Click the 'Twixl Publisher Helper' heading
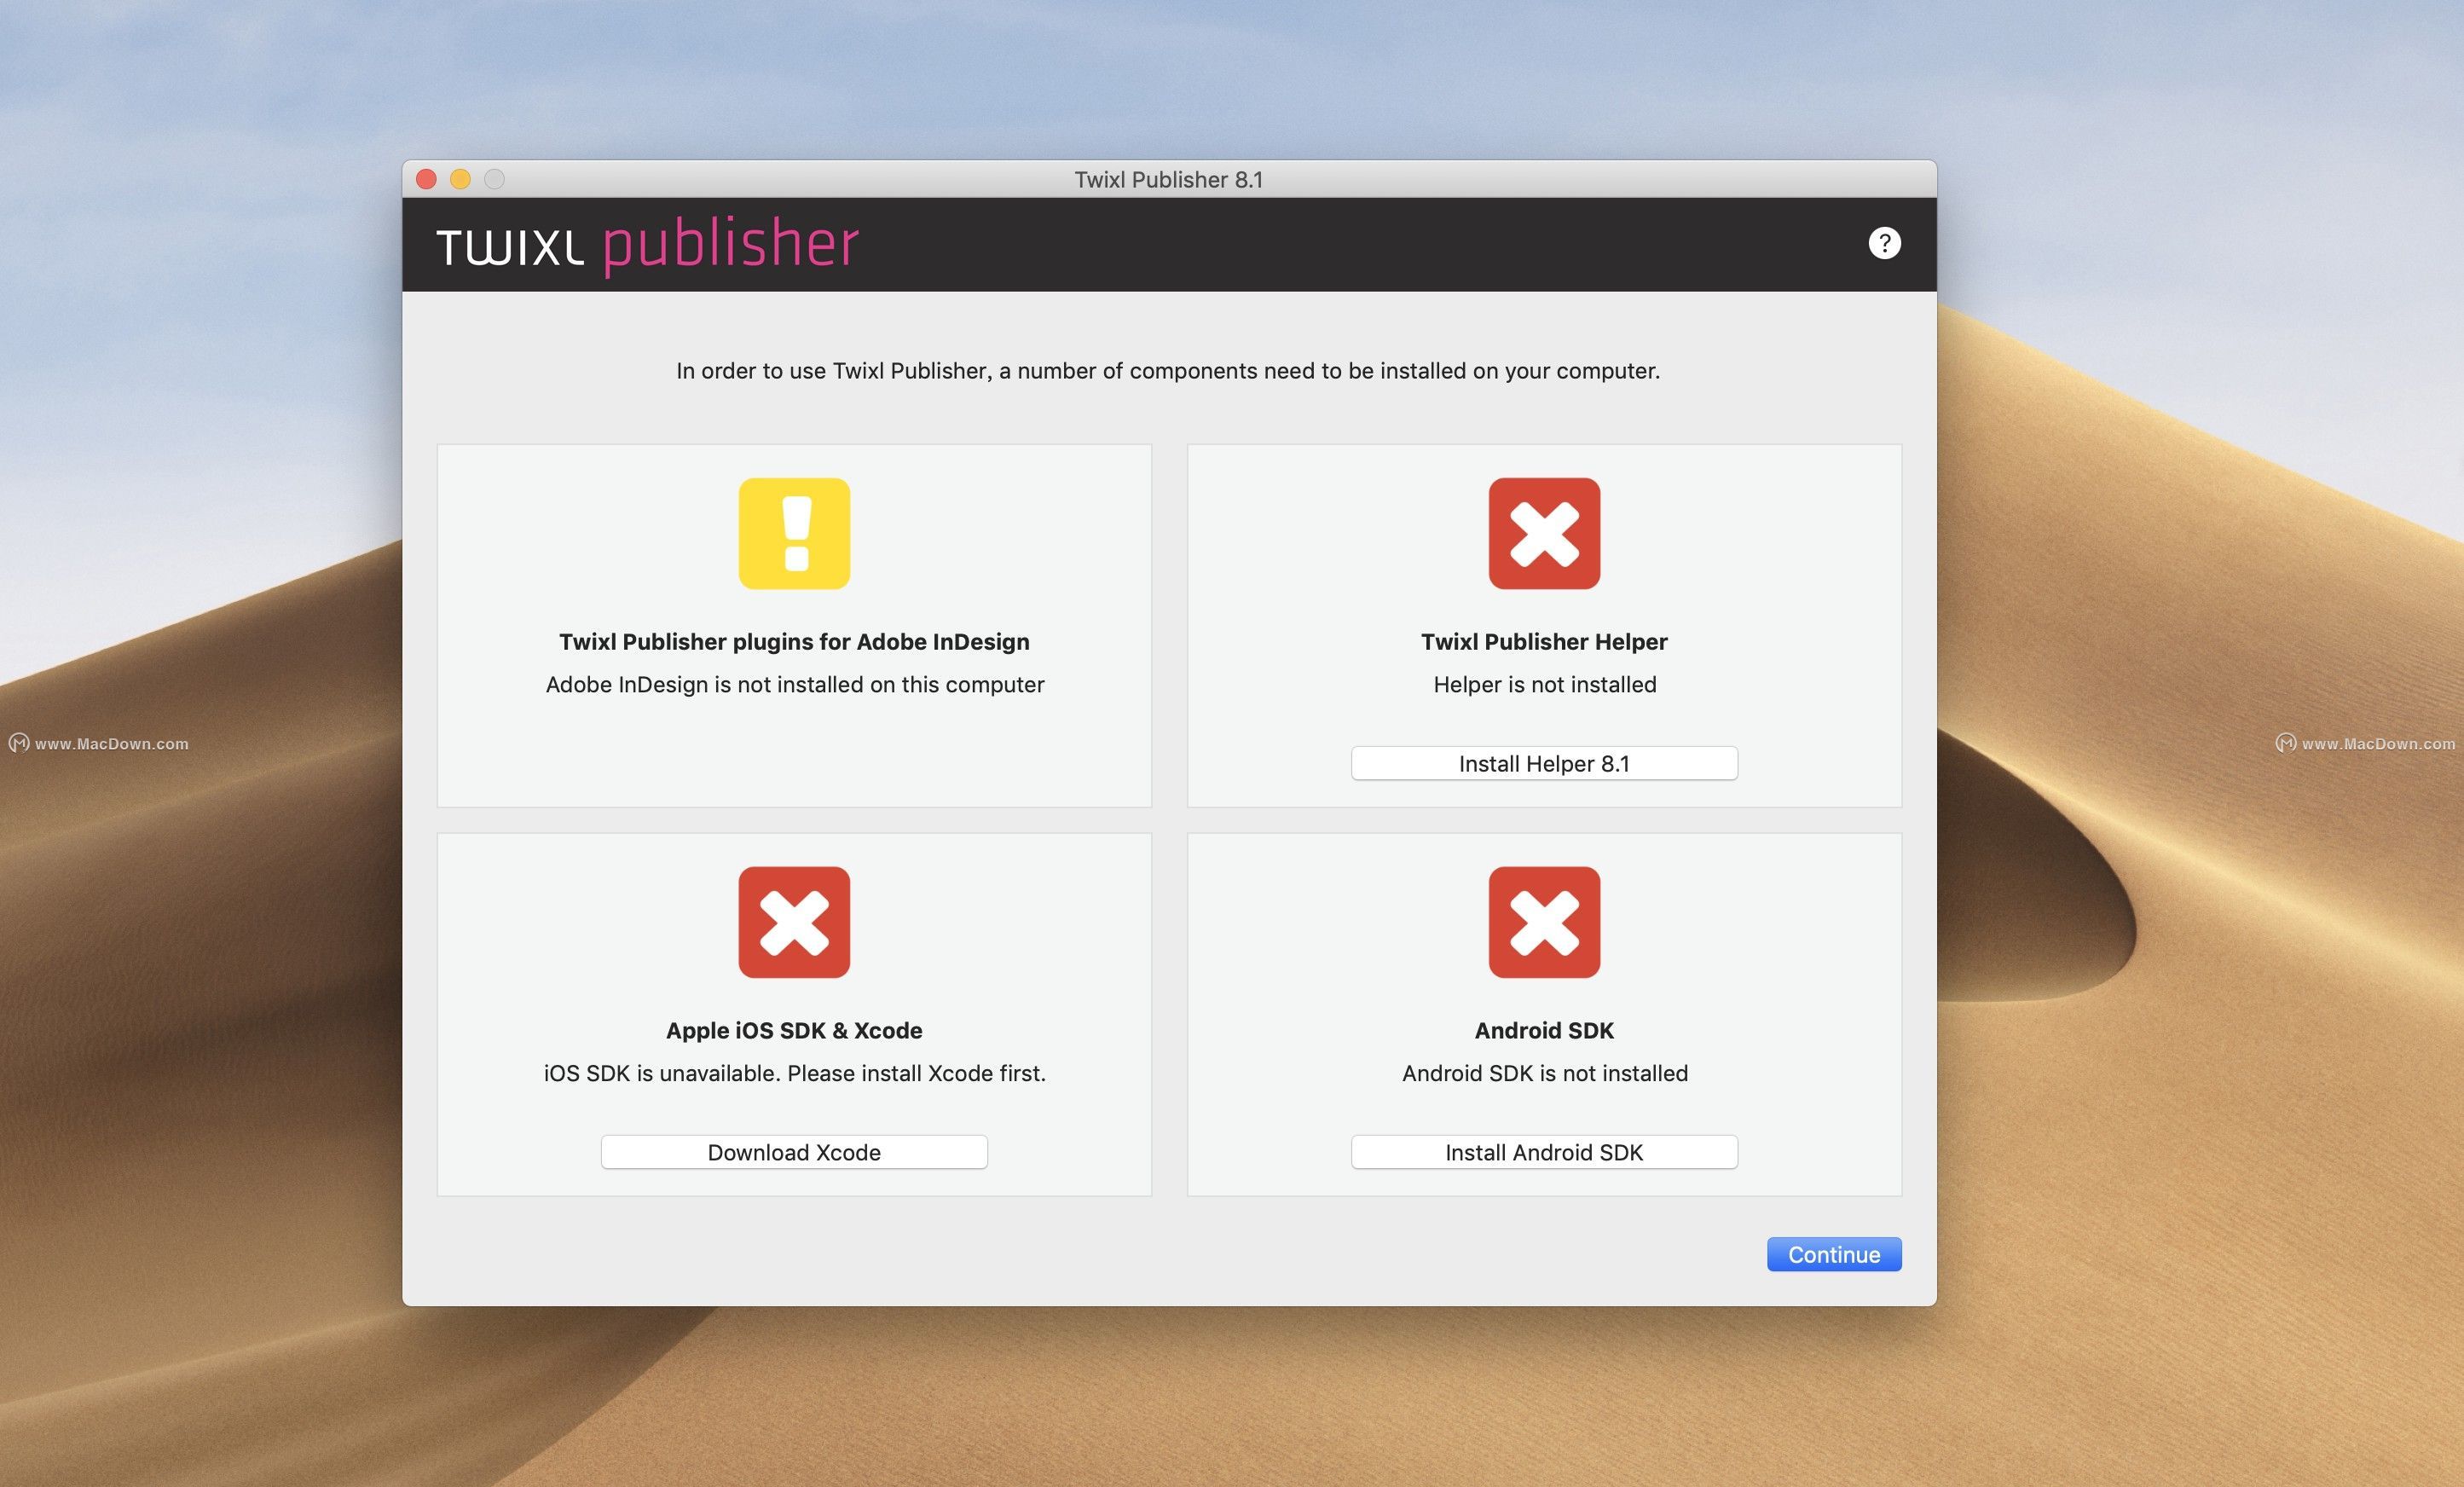 click(1544, 642)
